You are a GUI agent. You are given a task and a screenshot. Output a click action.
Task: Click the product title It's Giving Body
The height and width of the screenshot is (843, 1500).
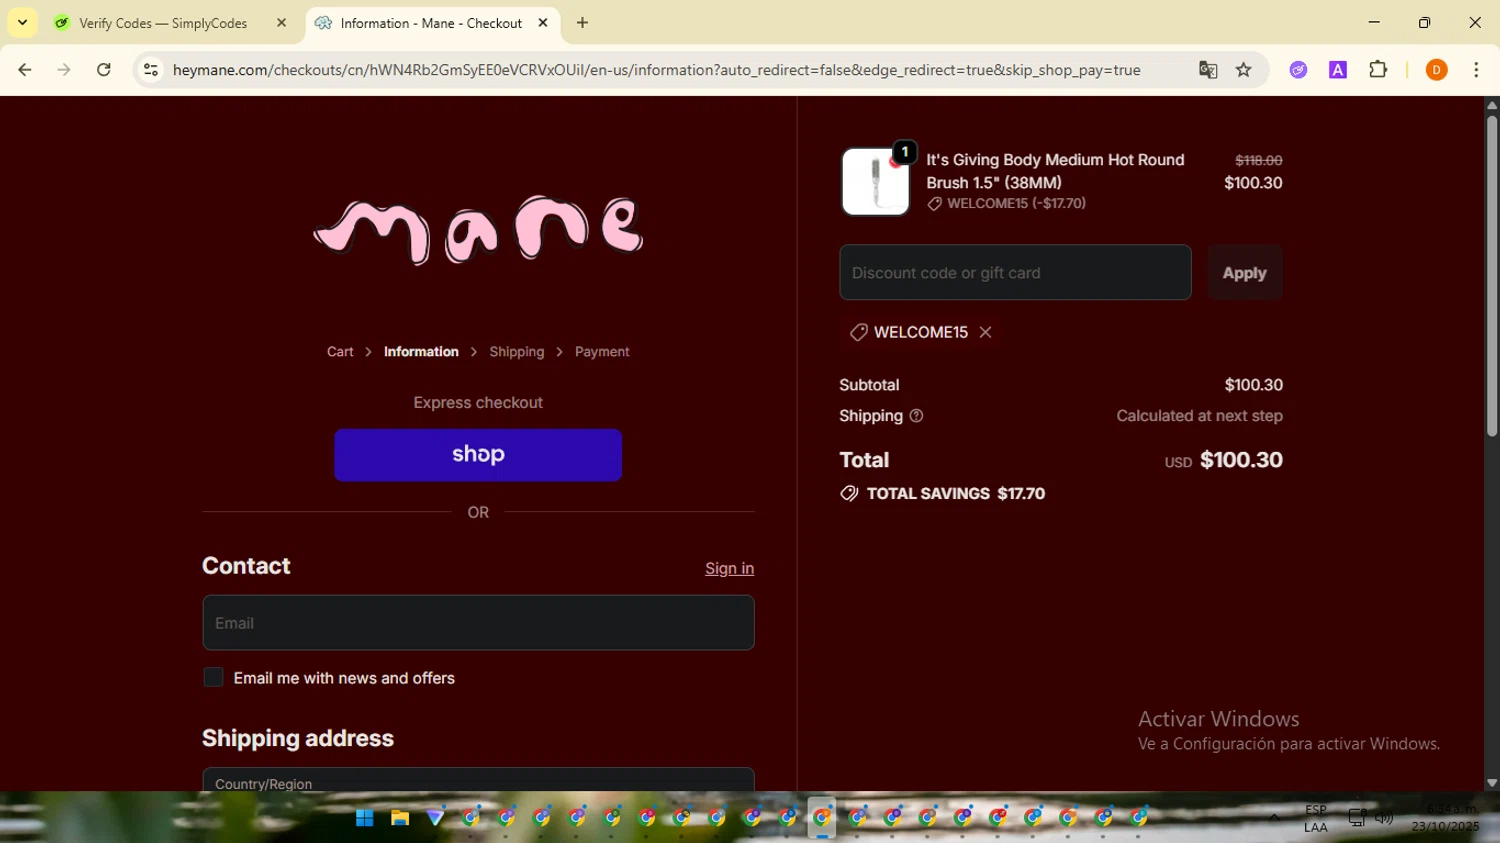click(1055, 171)
